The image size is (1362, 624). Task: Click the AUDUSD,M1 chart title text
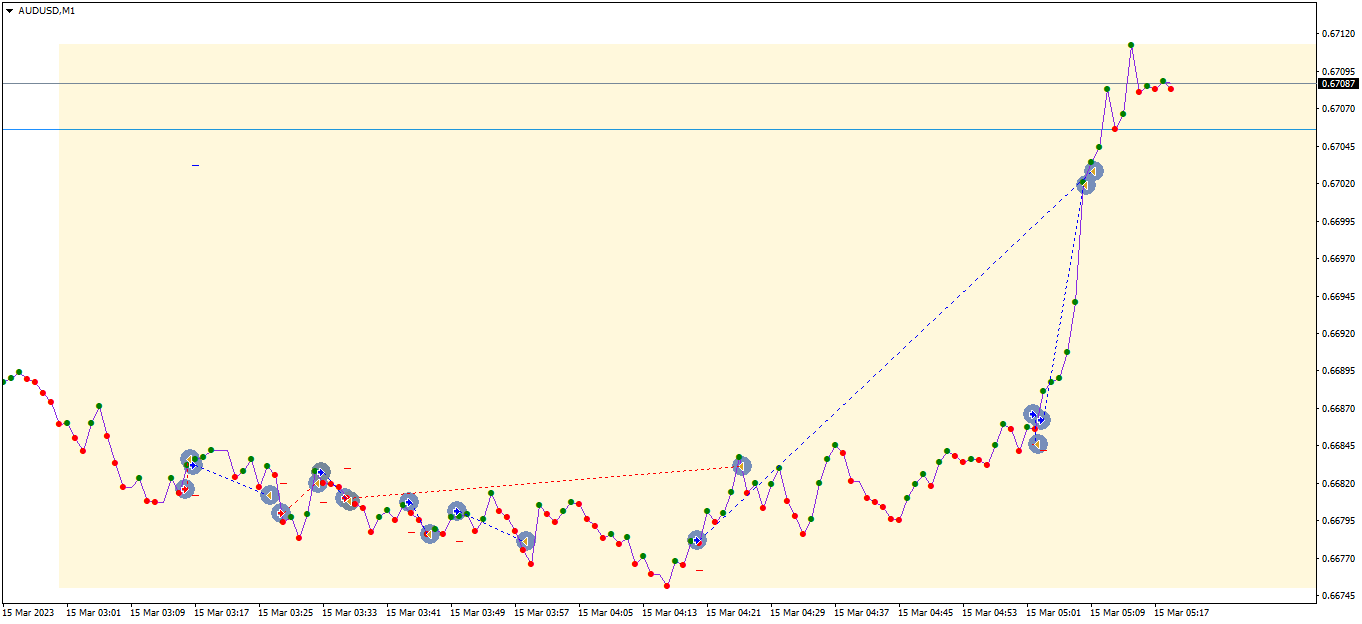[46, 10]
